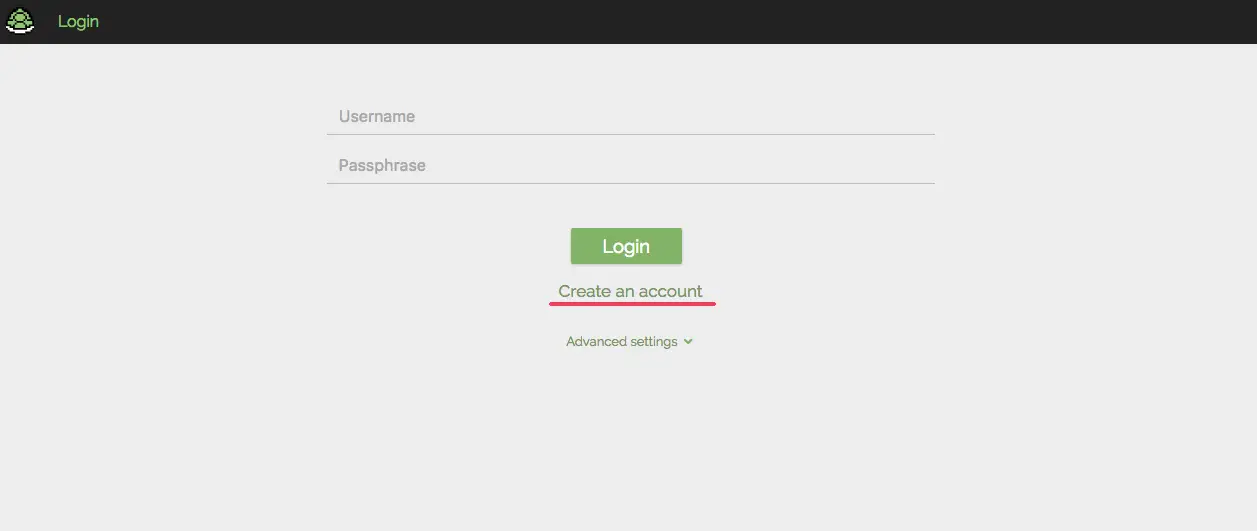Click the turtle logo icon
The image size is (1257, 531).
click(x=20, y=21)
